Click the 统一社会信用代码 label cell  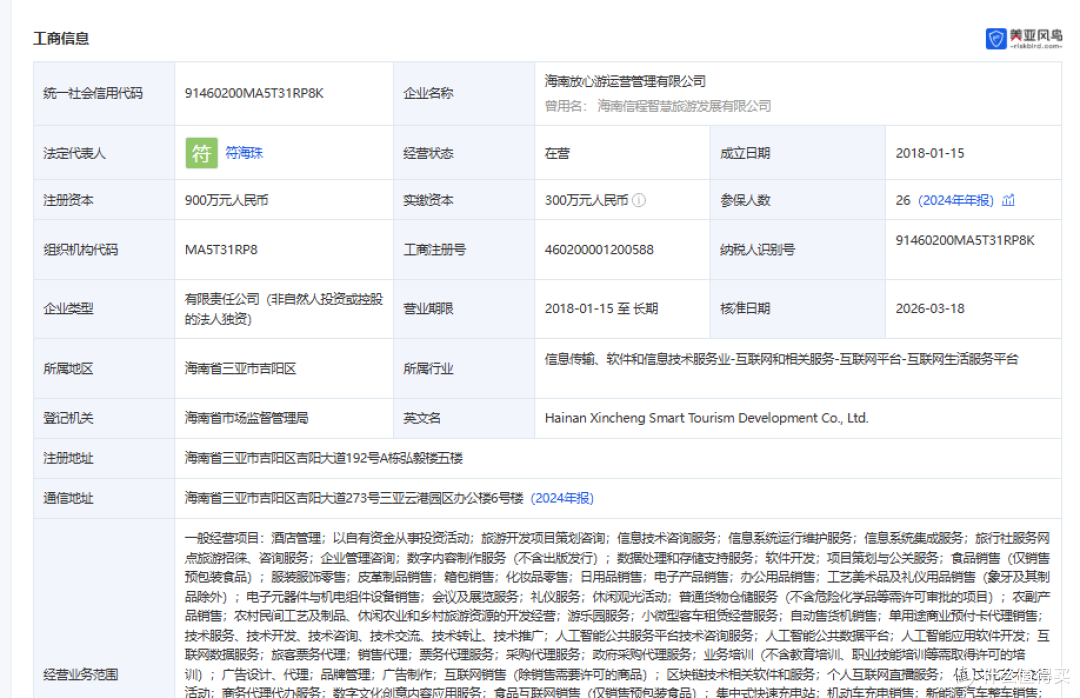click(x=104, y=93)
